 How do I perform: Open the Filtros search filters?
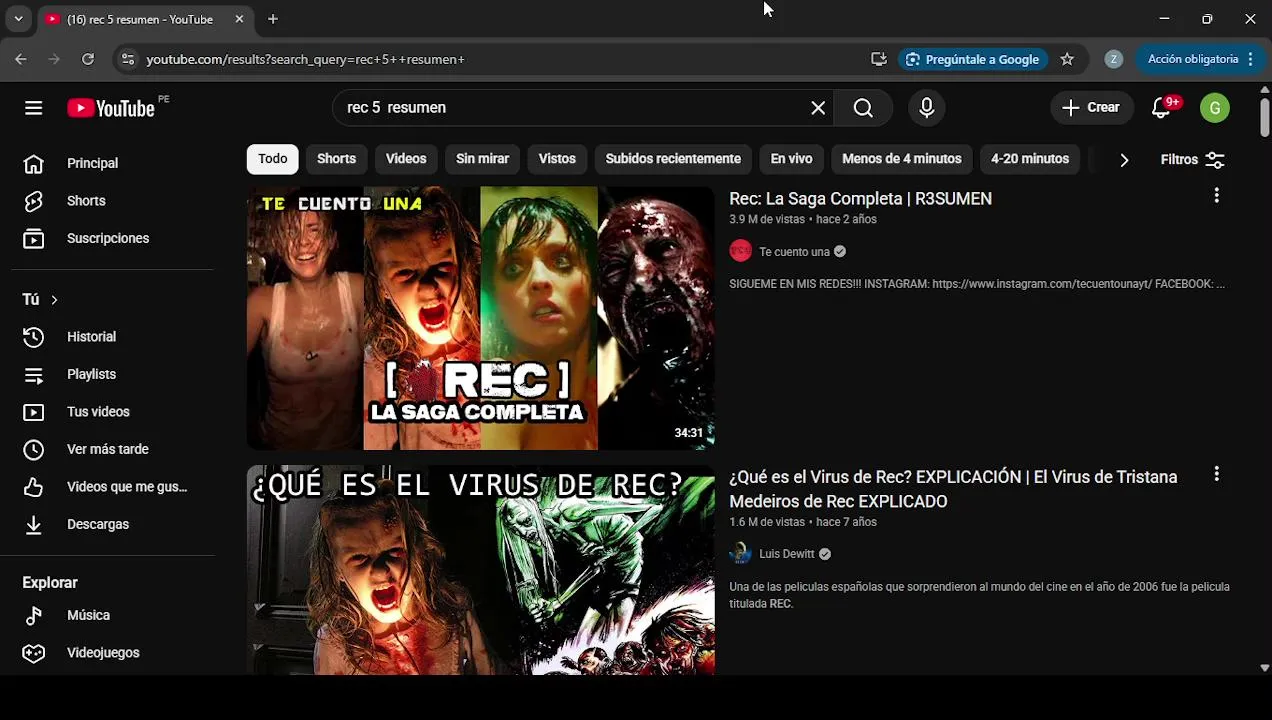[x=1192, y=159]
